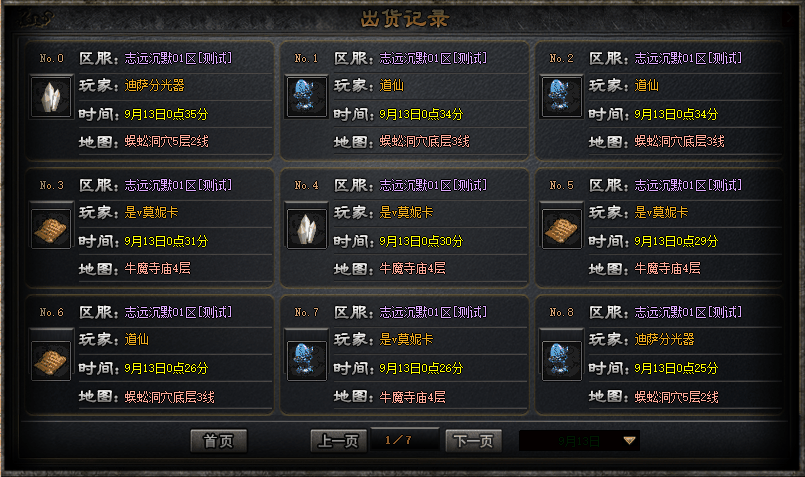Click the map 蜈蚣洞穴5层2线 in record No.8

(x=677, y=397)
